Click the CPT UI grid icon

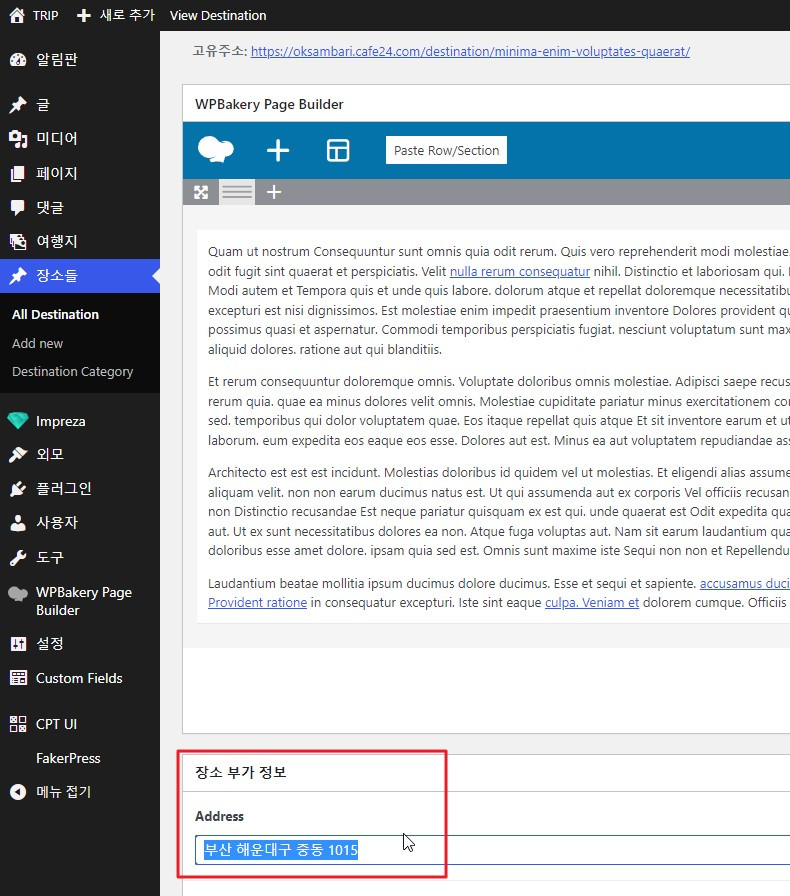coord(18,724)
